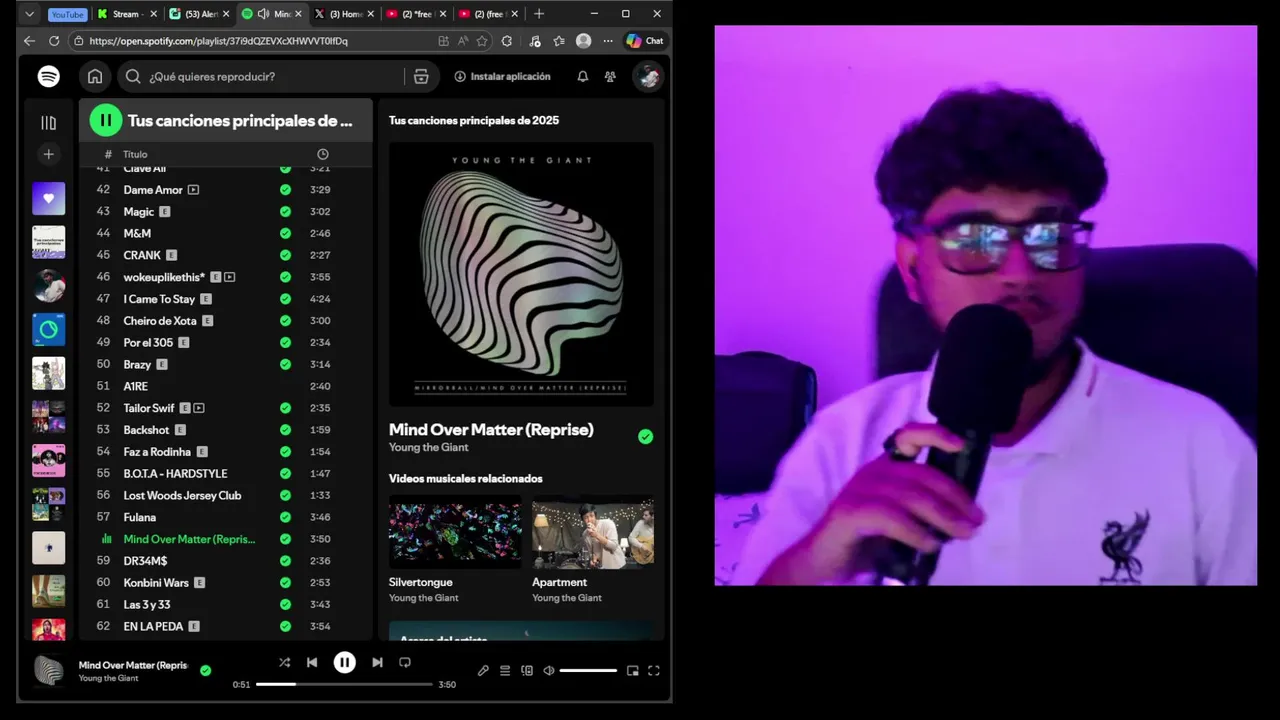Pause playlist with green header button
The height and width of the screenshot is (720, 1280).
[106, 120]
